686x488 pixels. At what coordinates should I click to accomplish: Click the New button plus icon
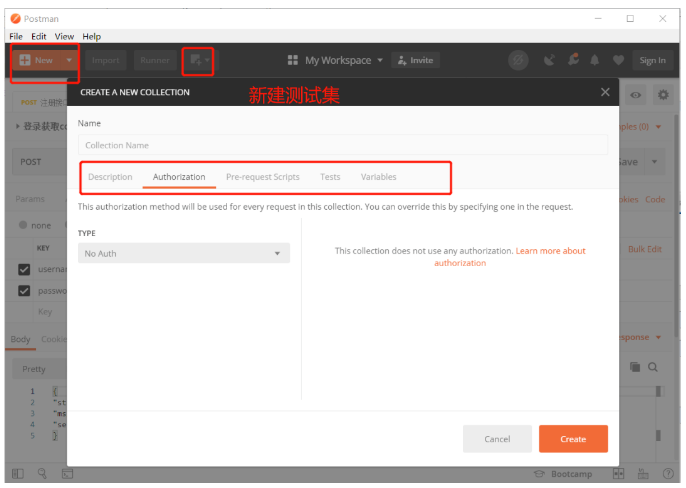(x=25, y=60)
